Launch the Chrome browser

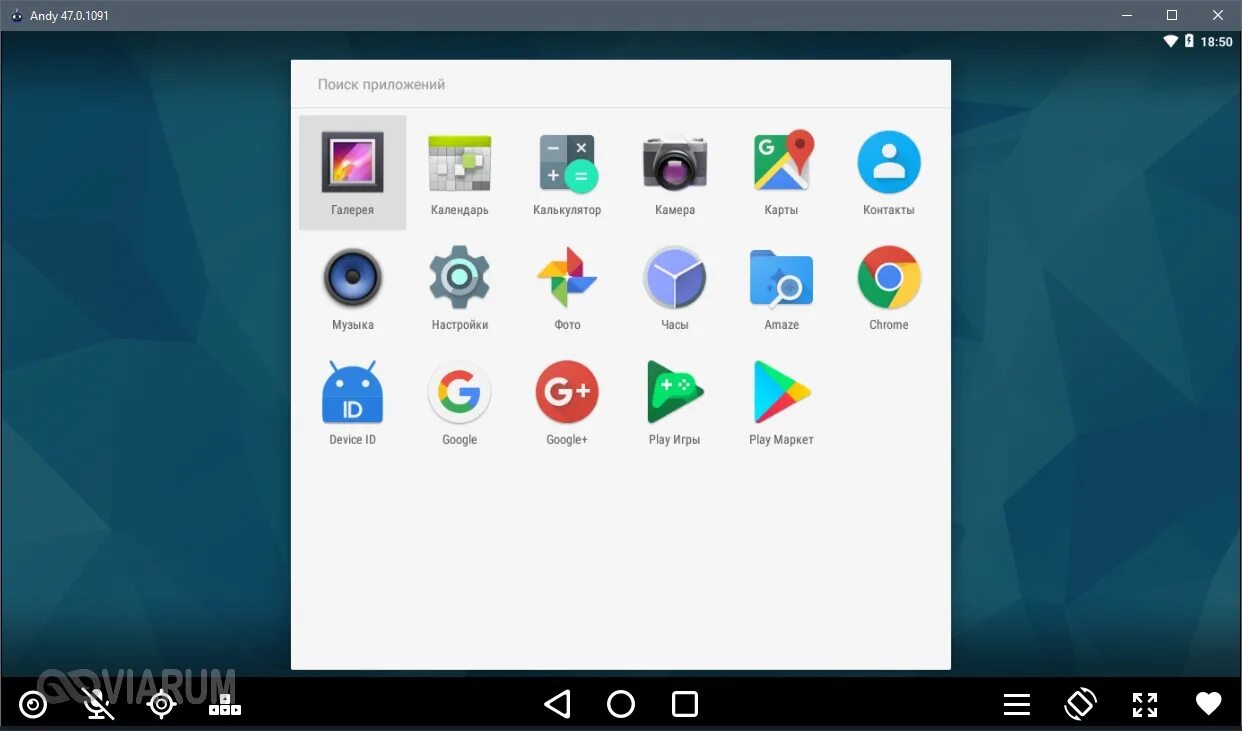888,287
